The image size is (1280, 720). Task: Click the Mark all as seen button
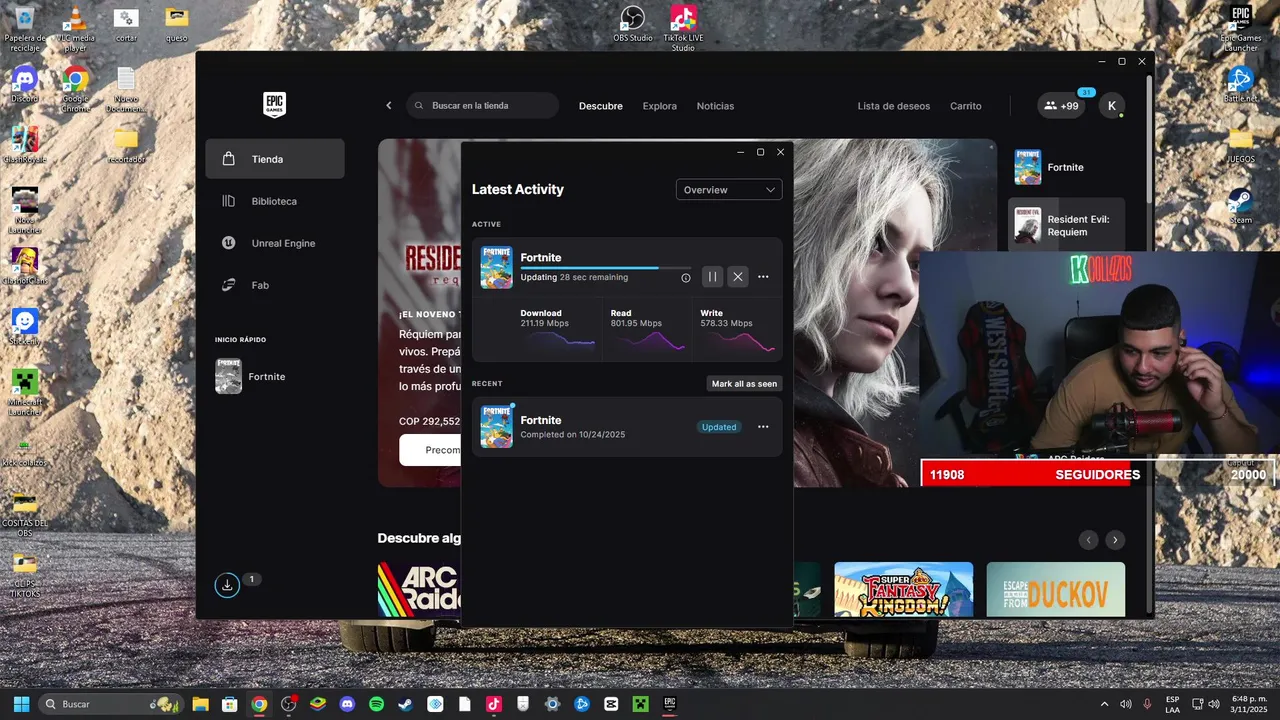pyautogui.click(x=744, y=384)
